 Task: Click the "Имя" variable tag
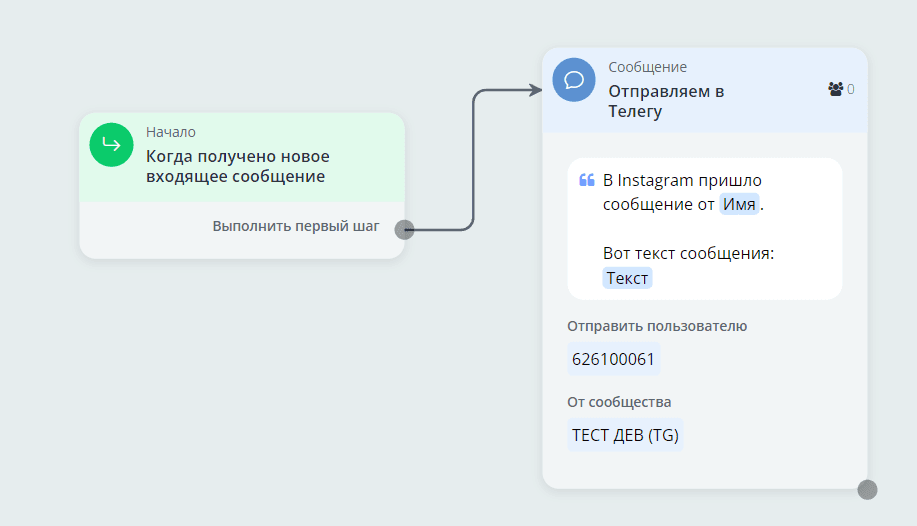[x=739, y=204]
